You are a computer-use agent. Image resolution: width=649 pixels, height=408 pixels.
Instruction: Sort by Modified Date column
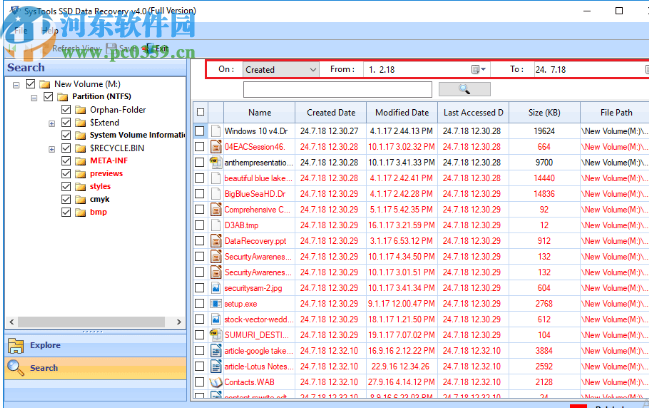402,113
